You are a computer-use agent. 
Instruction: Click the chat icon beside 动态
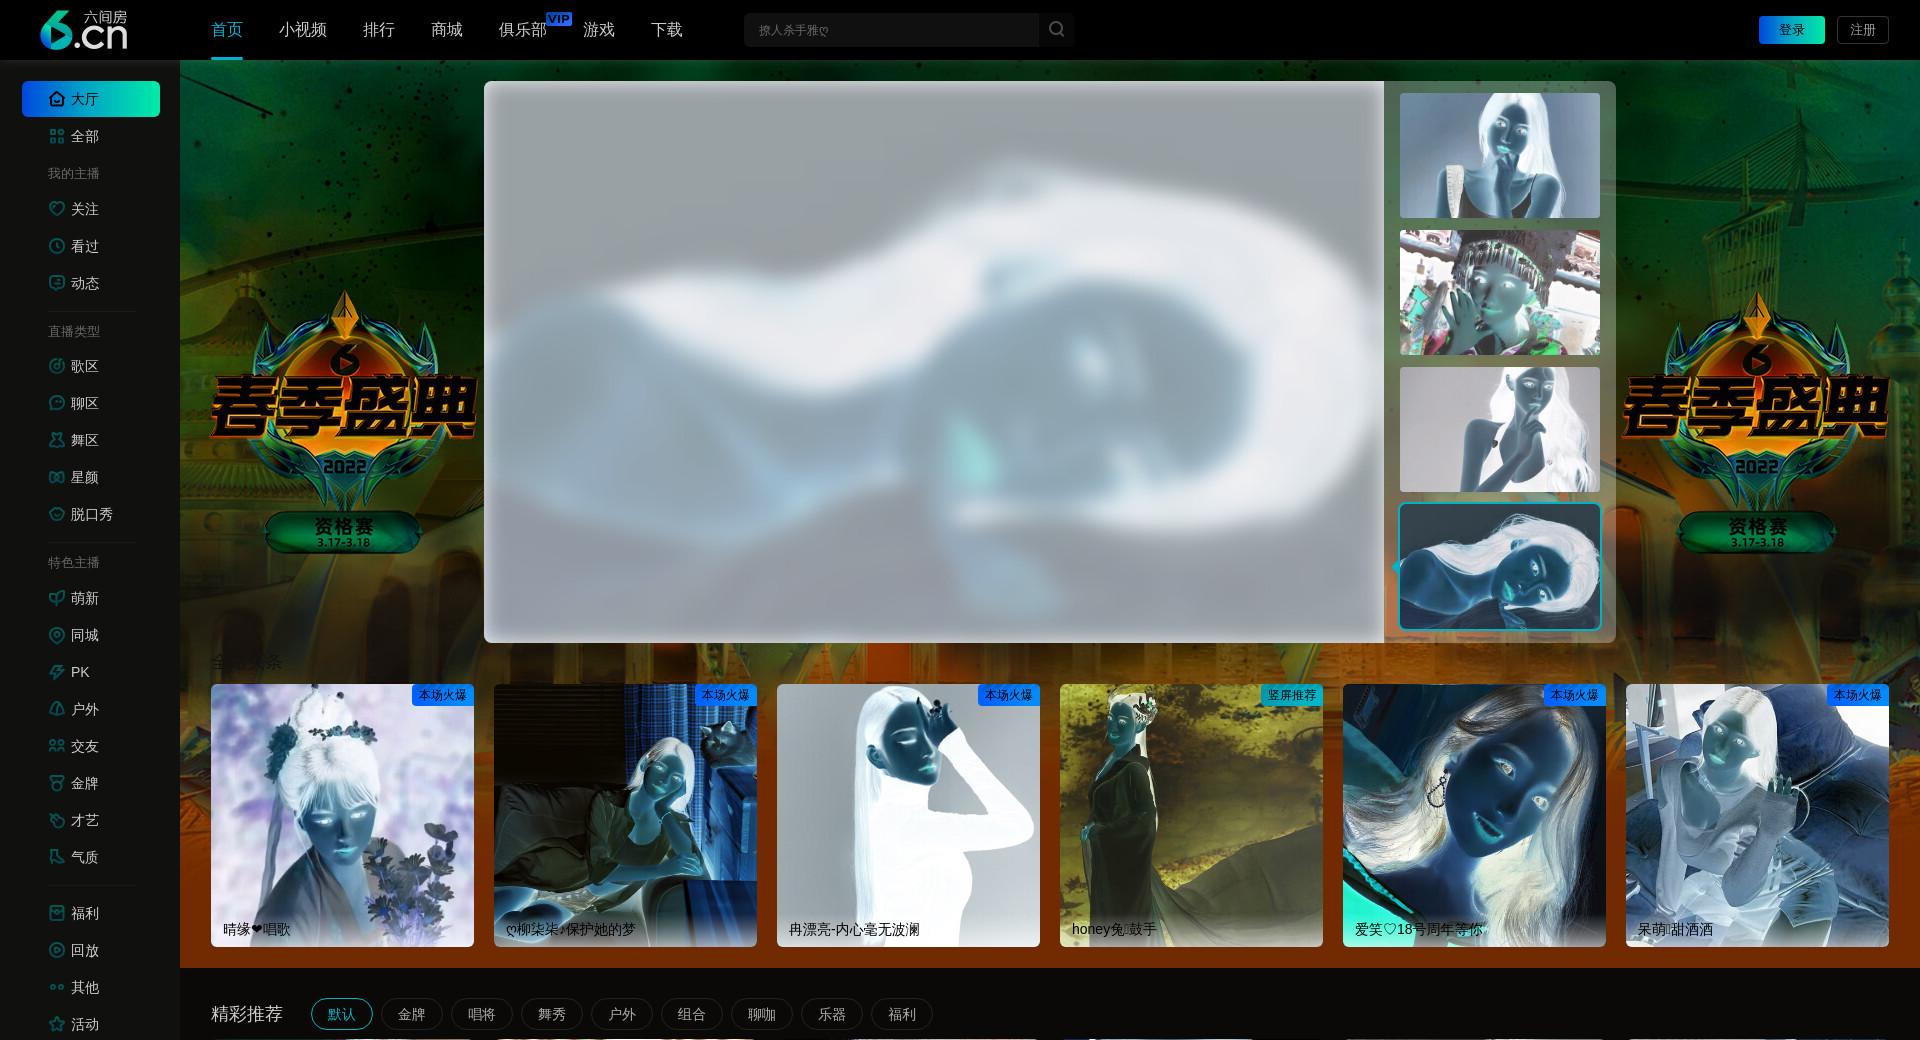(x=57, y=283)
